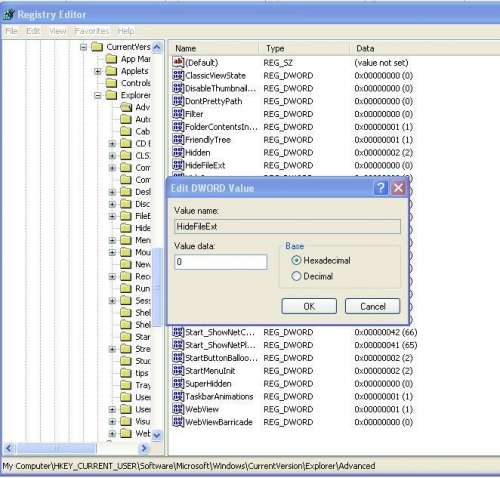Click the Value name field
The image size is (500, 478).
pyautogui.click(x=287, y=227)
